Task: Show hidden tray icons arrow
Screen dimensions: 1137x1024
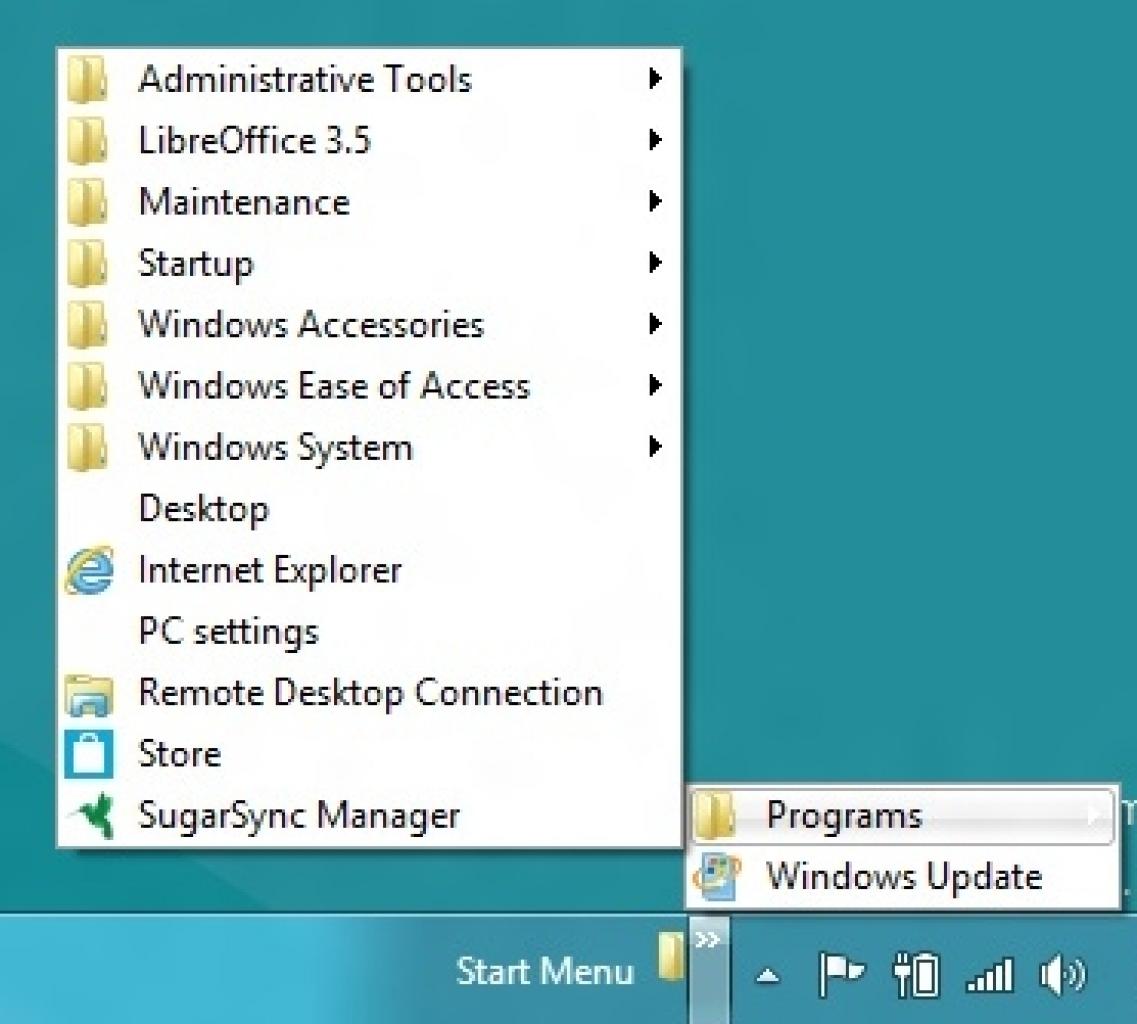Action: pyautogui.click(x=768, y=976)
